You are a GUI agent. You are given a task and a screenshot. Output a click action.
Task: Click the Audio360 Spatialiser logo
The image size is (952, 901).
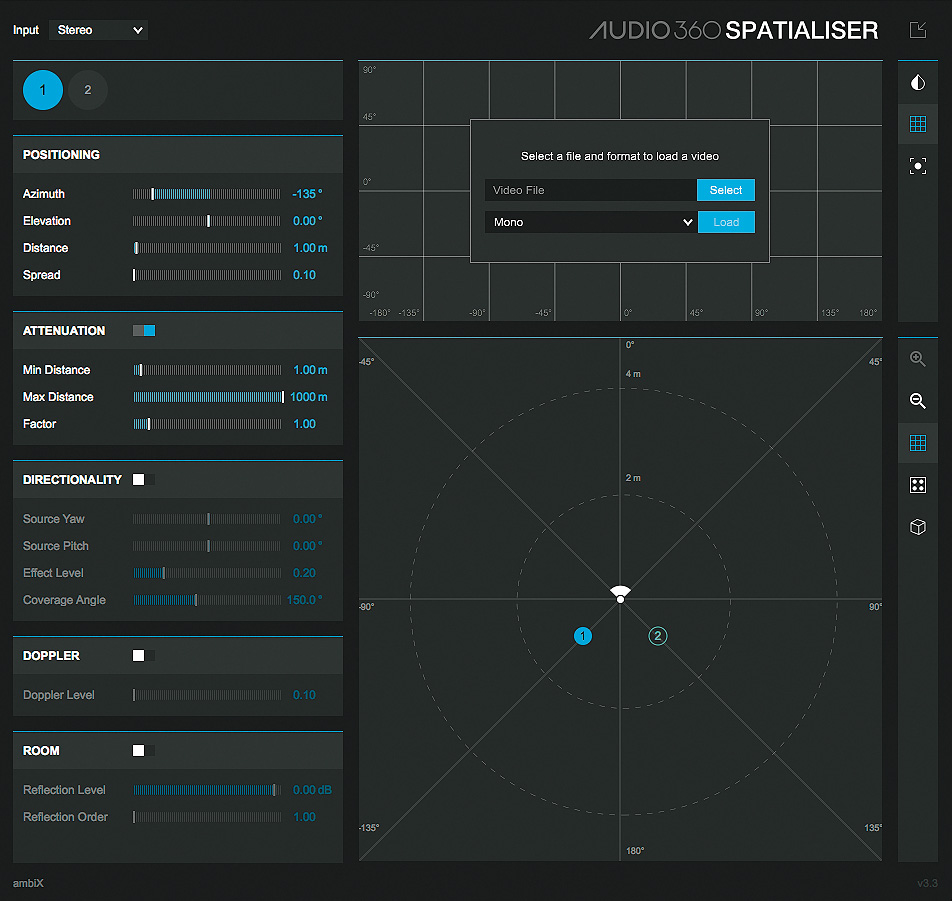733,30
